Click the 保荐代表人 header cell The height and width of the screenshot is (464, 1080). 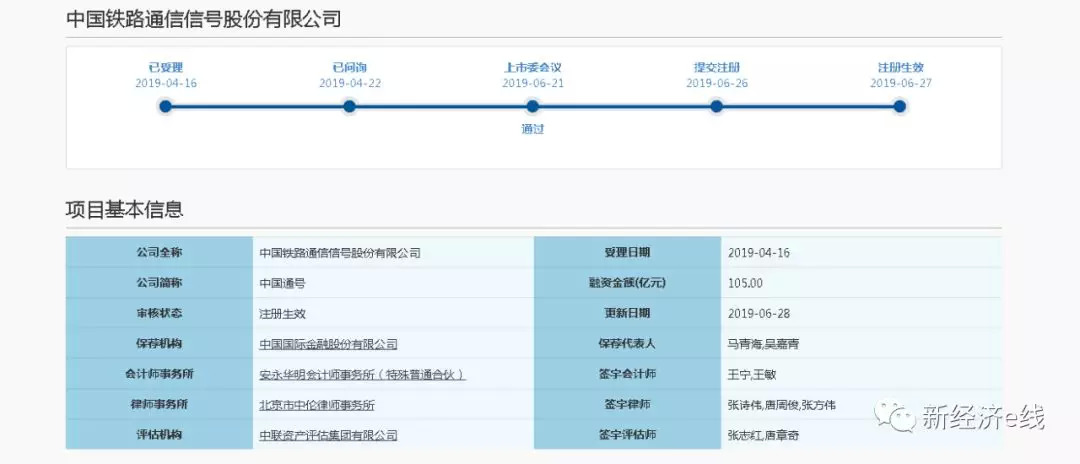click(x=627, y=343)
